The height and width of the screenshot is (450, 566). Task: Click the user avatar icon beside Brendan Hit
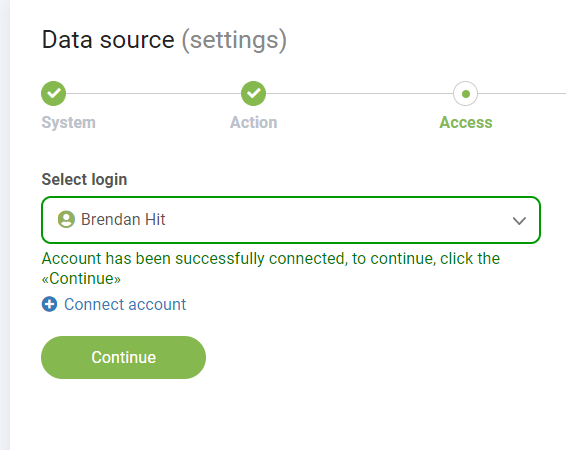coord(66,219)
